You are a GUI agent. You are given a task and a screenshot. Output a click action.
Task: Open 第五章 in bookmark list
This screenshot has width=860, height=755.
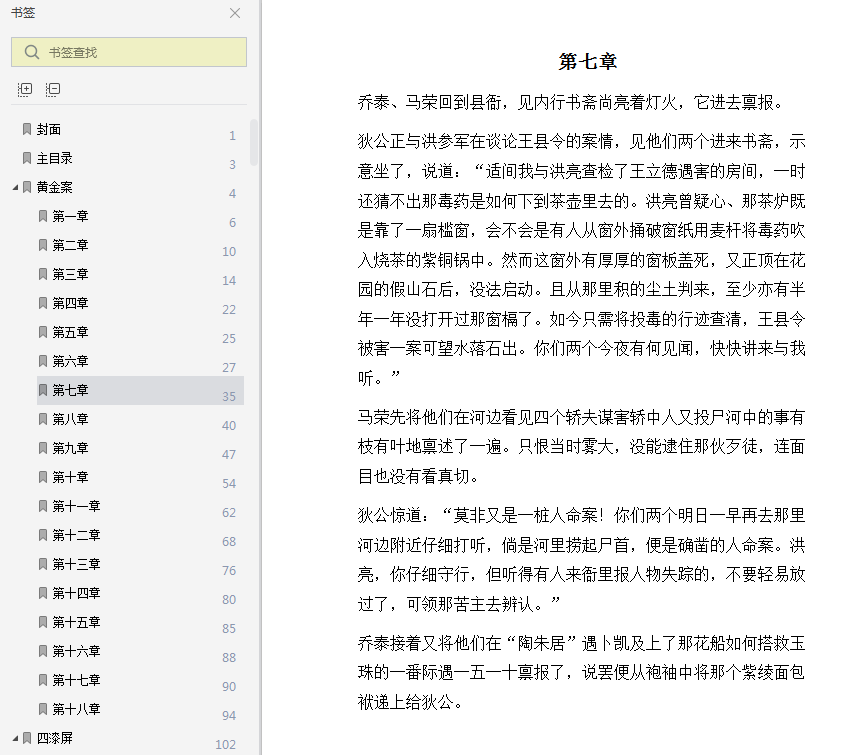(70, 332)
